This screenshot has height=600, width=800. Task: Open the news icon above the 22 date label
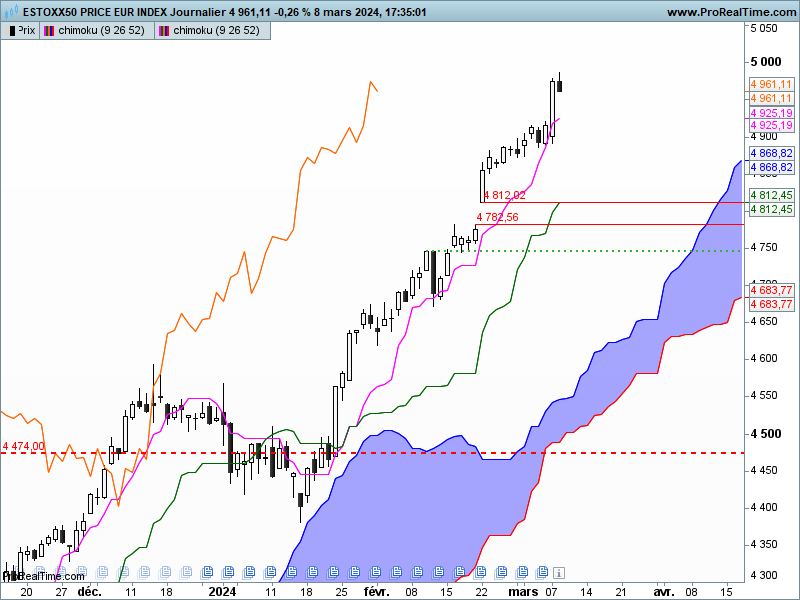(481, 571)
